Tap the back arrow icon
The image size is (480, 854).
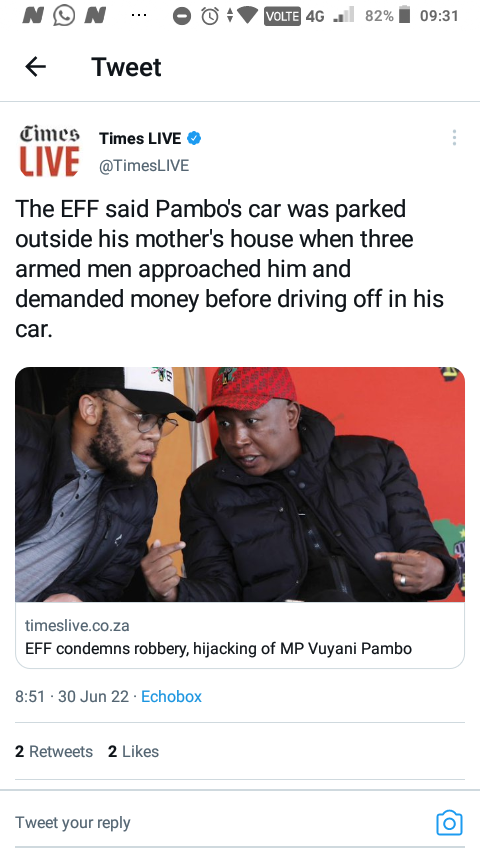tap(35, 67)
